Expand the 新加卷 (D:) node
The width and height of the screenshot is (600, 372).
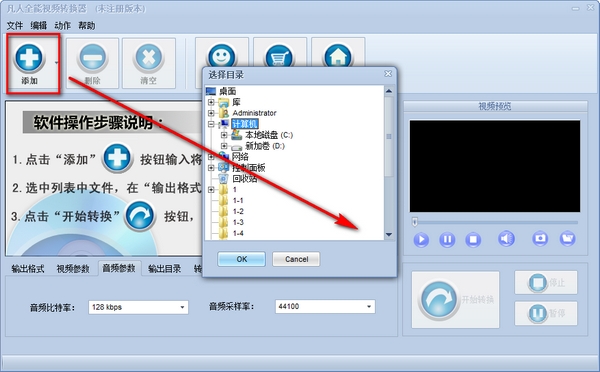pyautogui.click(x=224, y=146)
